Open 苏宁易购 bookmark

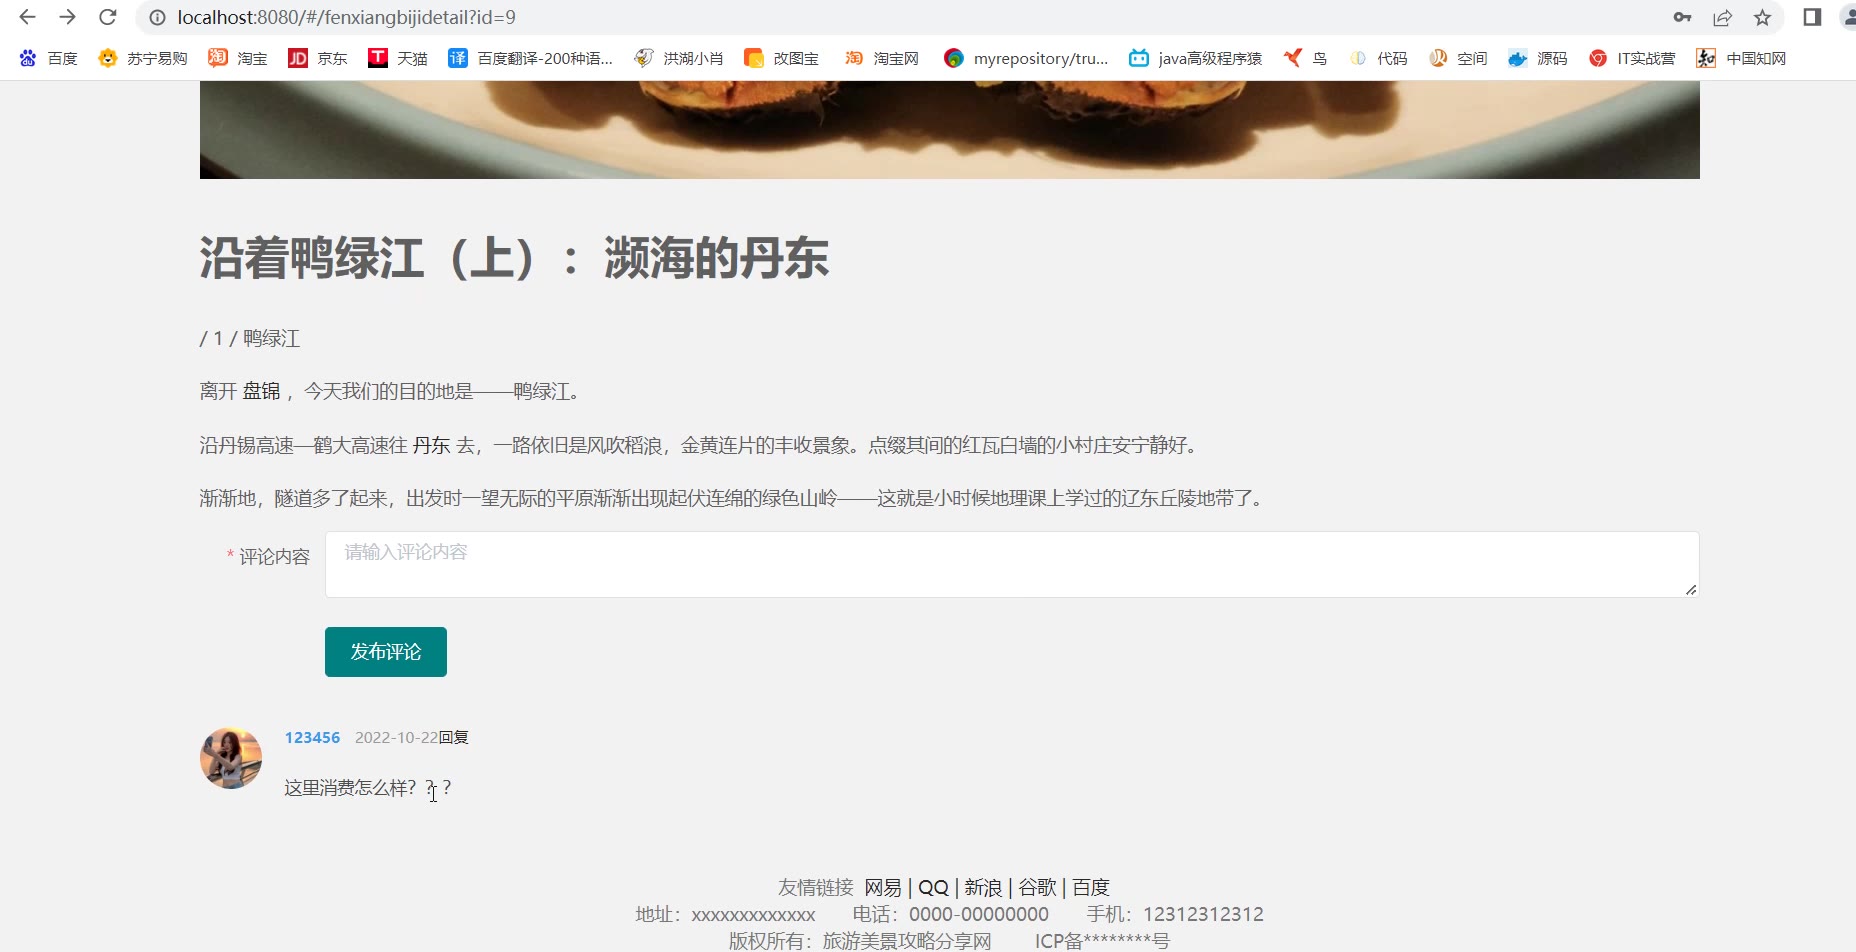tap(143, 58)
